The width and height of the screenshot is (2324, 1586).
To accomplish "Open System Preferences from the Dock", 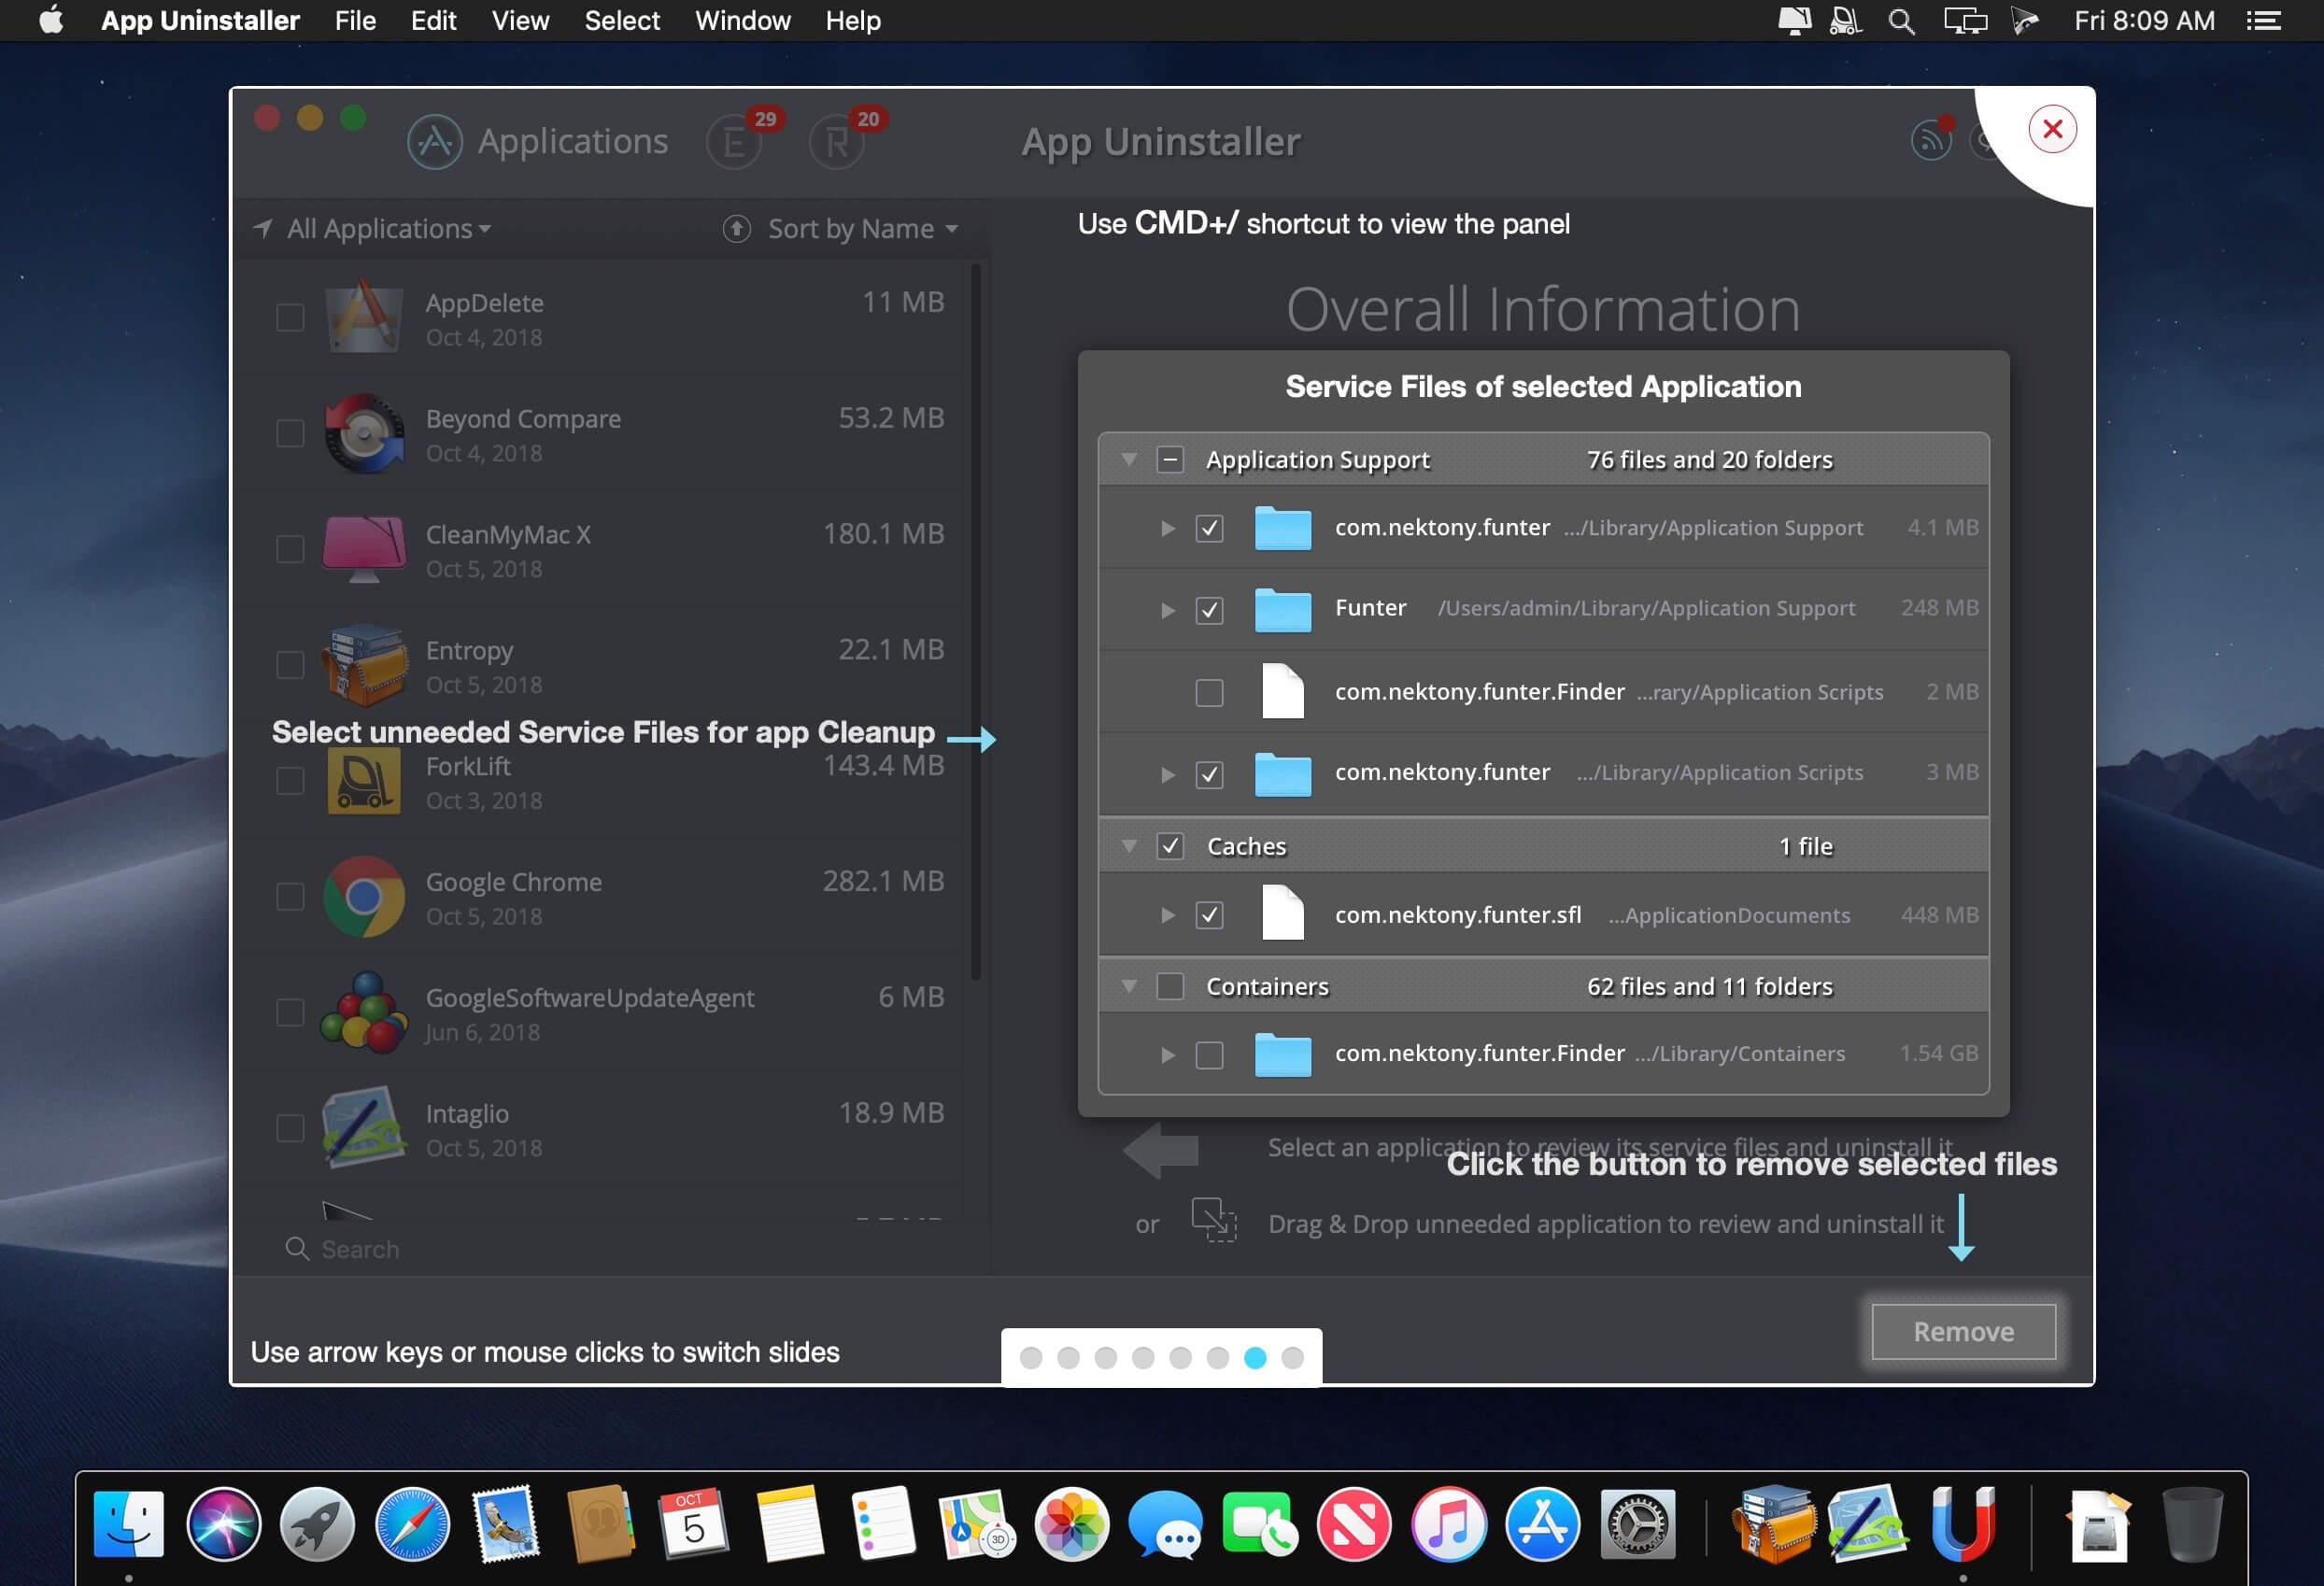I will (x=1637, y=1523).
